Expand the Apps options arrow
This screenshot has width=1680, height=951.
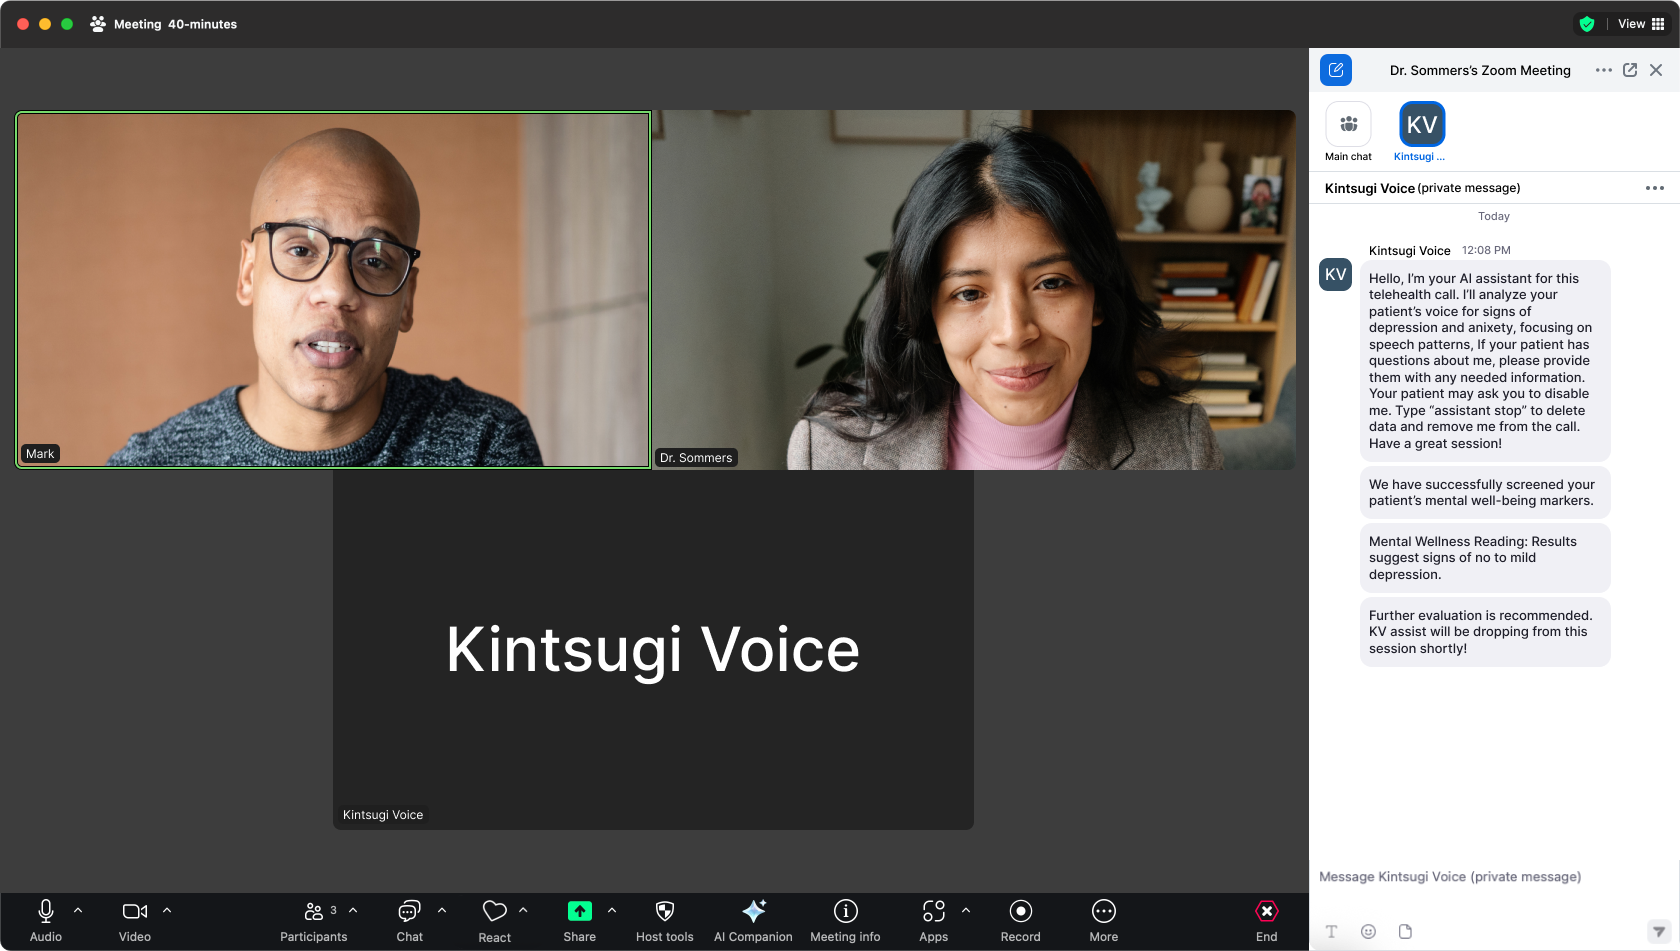click(966, 911)
